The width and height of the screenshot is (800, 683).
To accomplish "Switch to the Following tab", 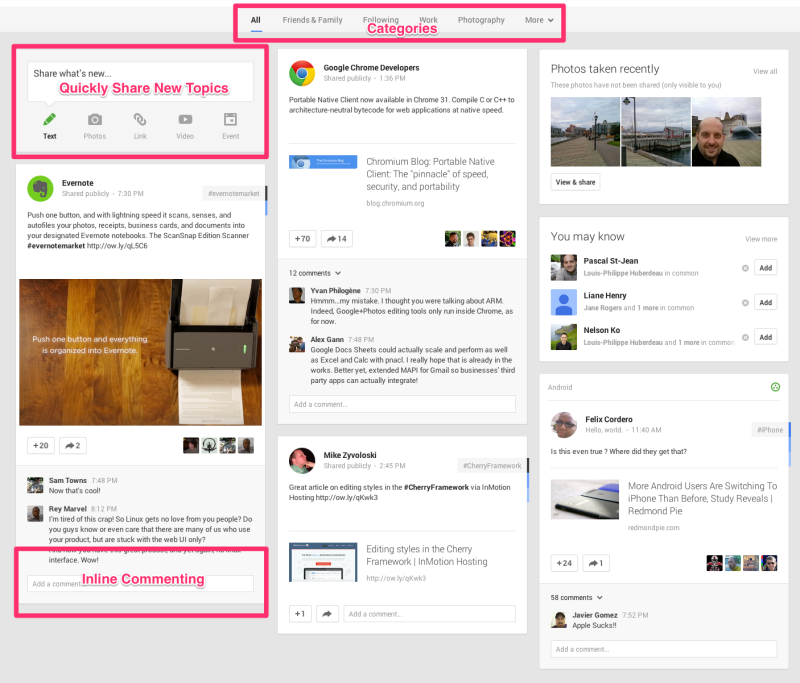I will [381, 20].
